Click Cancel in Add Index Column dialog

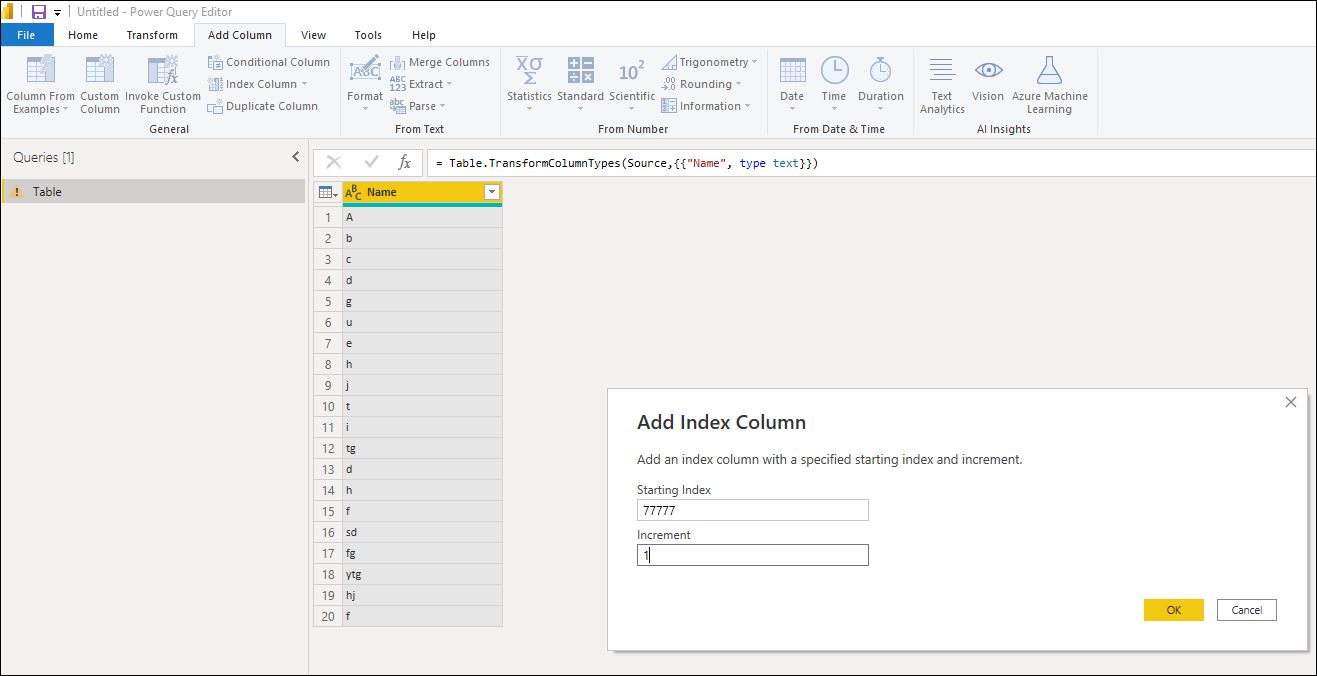(x=1247, y=610)
